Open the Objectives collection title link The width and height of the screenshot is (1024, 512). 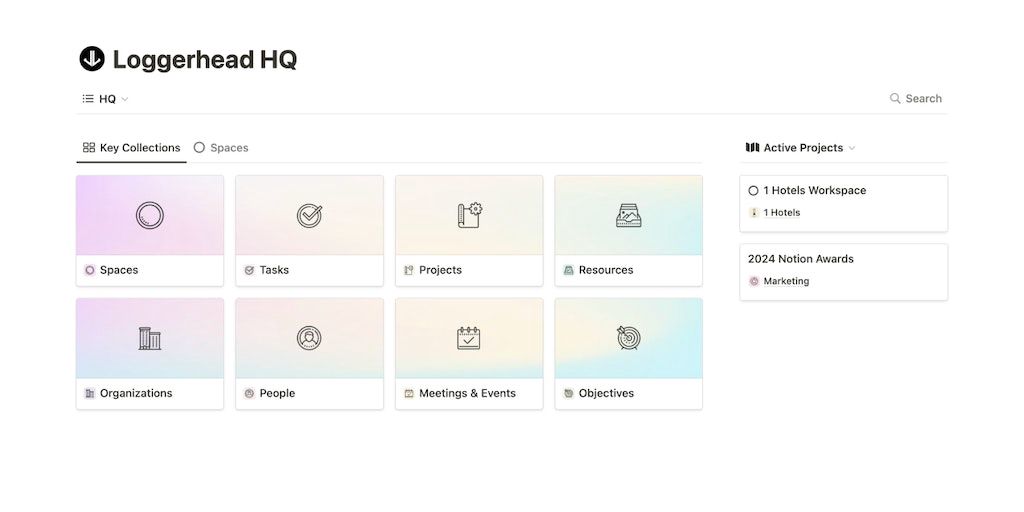(x=606, y=393)
